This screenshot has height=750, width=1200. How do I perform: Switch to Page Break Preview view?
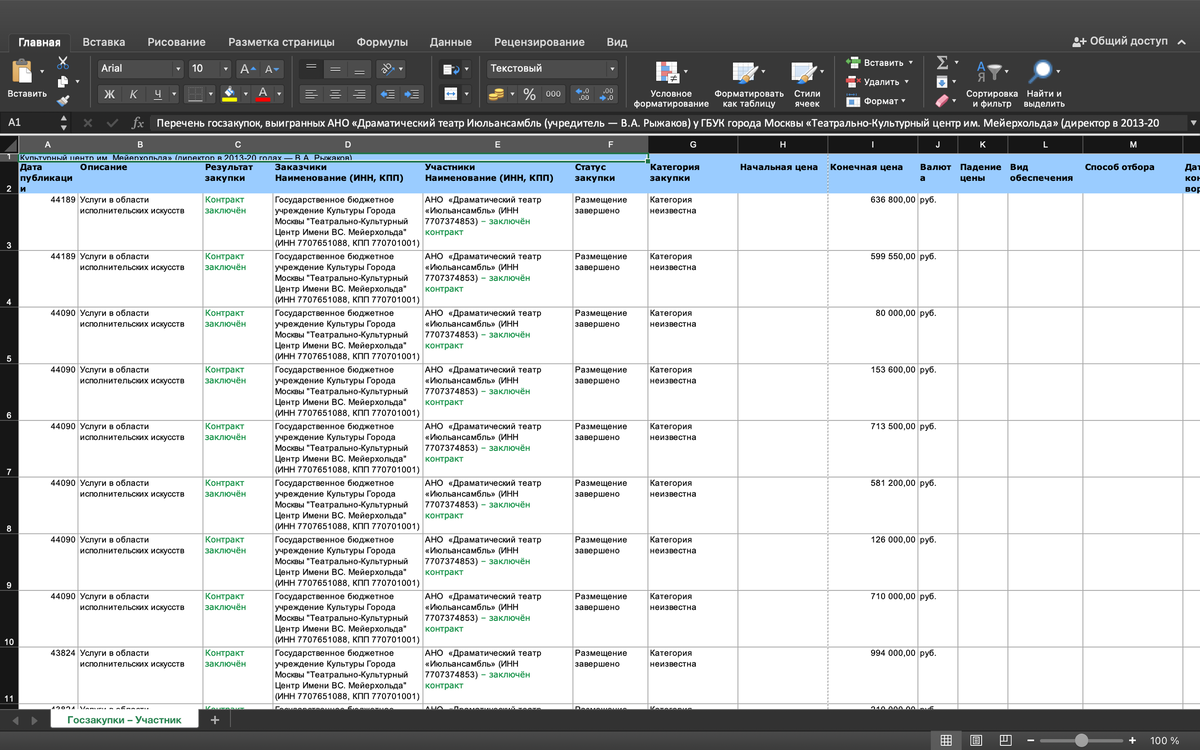click(x=1007, y=740)
